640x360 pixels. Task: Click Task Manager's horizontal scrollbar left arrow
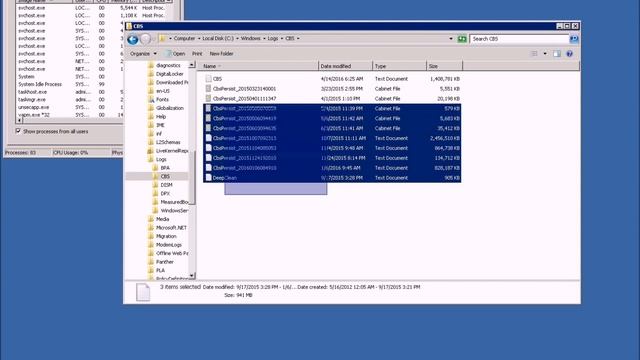pyautogui.click(x=19, y=120)
